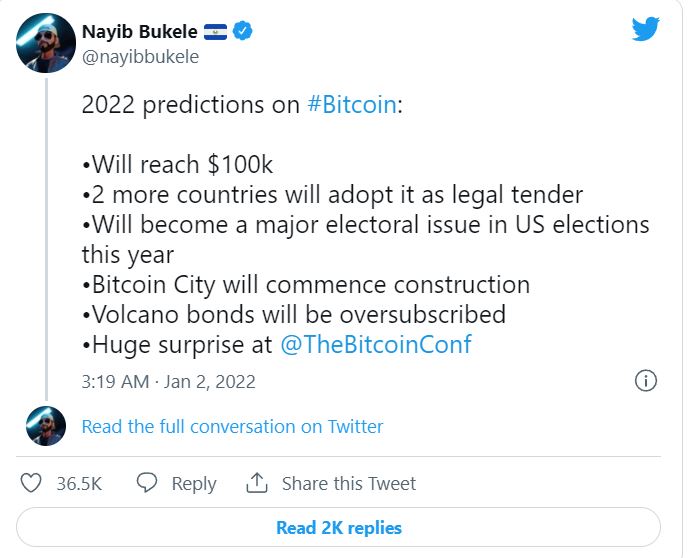Click the small avatar beside conversation link
The width and height of the screenshot is (695, 558).
(x=45, y=426)
